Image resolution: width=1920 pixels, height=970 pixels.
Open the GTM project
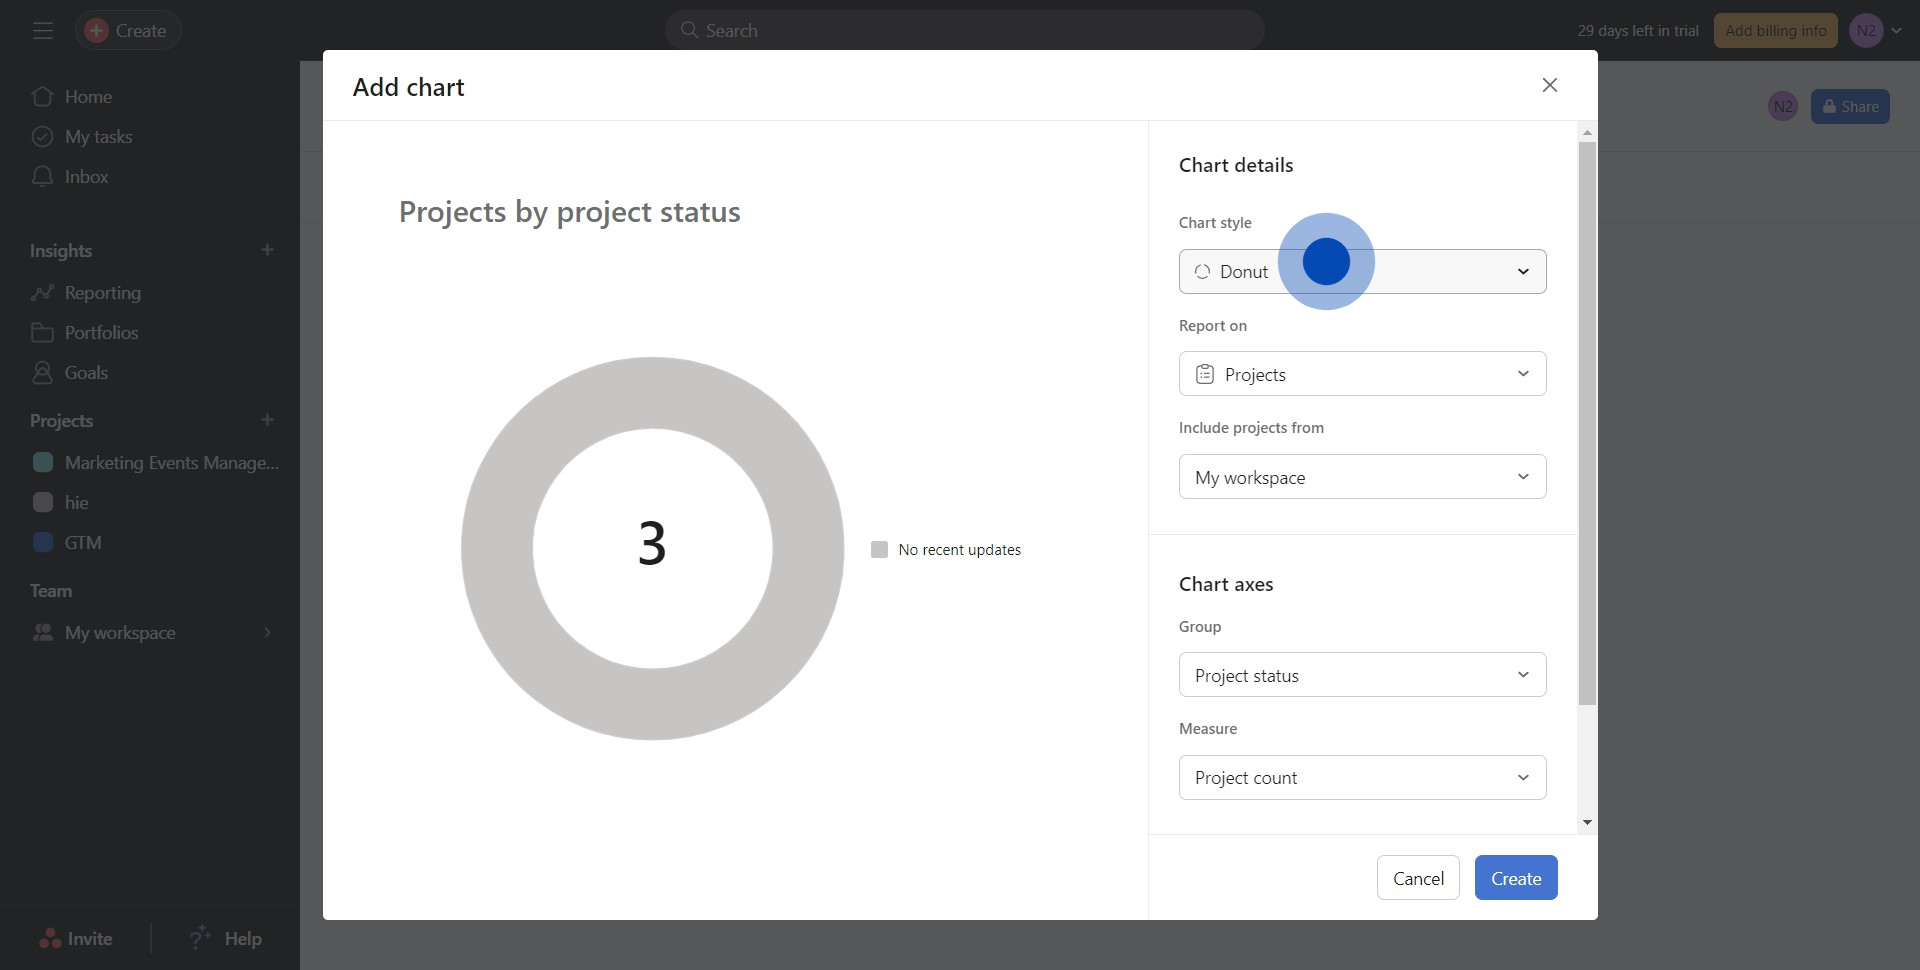tap(82, 543)
